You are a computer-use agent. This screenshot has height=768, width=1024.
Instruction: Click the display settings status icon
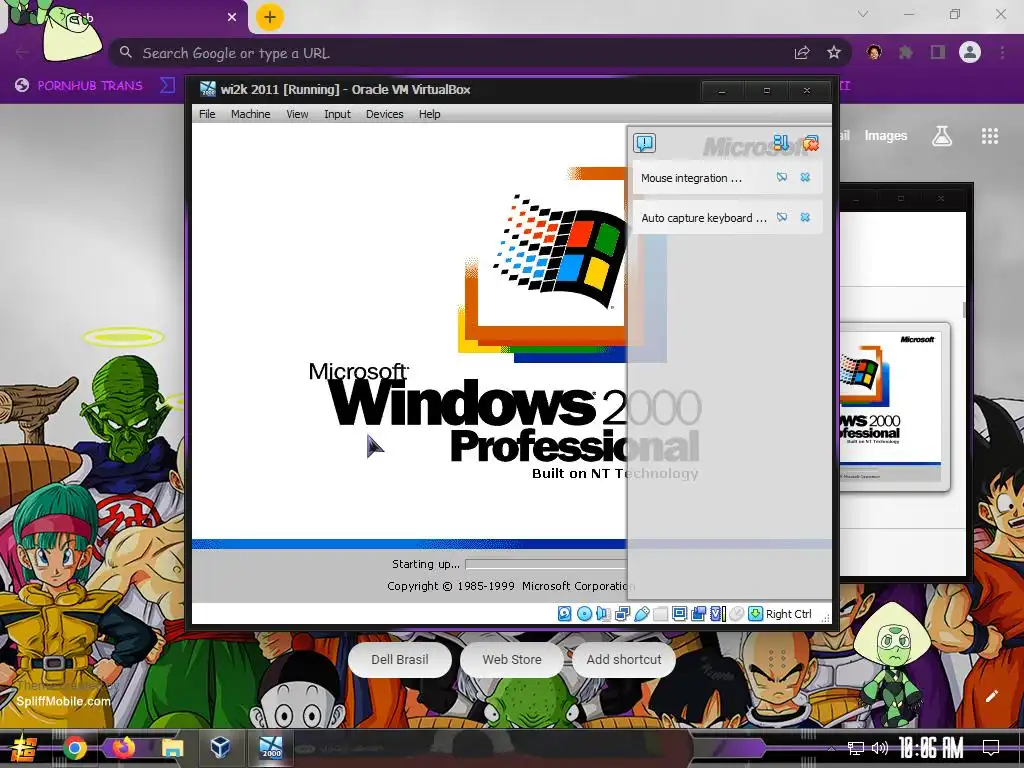679,614
